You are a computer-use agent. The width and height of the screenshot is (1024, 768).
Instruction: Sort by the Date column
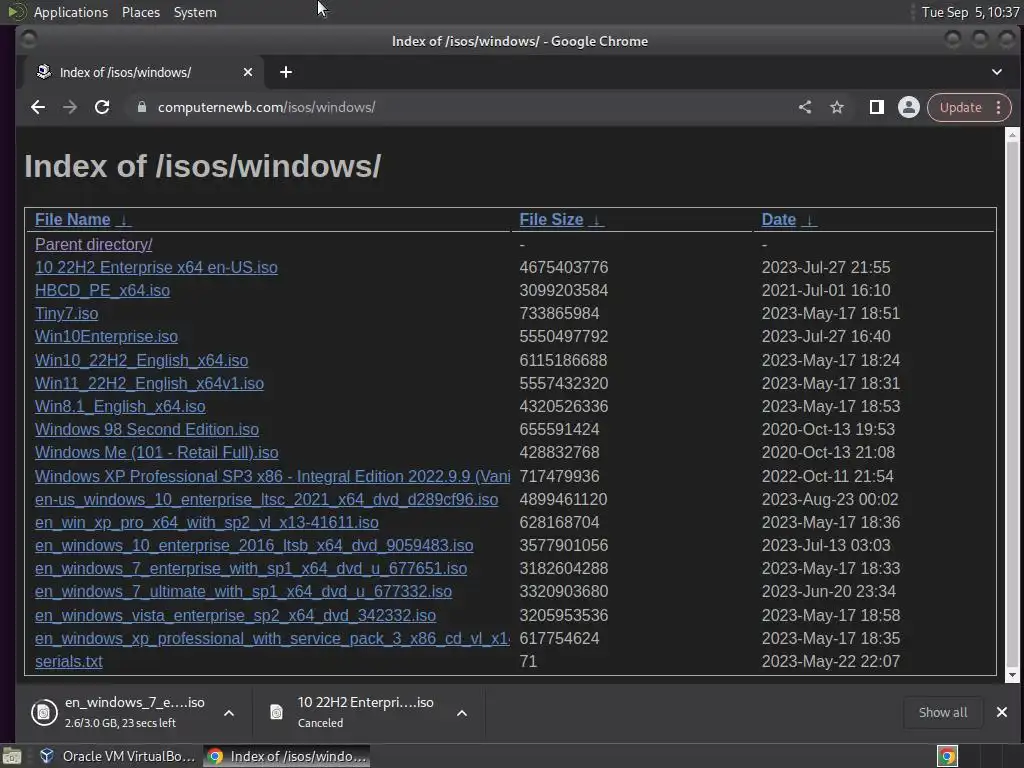pyautogui.click(x=778, y=219)
